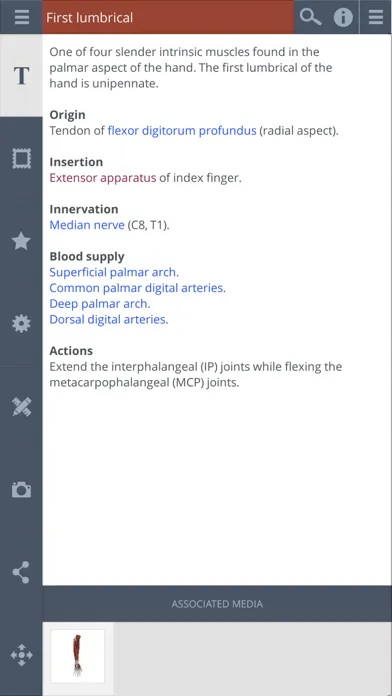Select the text T sidebar tab
This screenshot has height=696, width=392.
21,76
